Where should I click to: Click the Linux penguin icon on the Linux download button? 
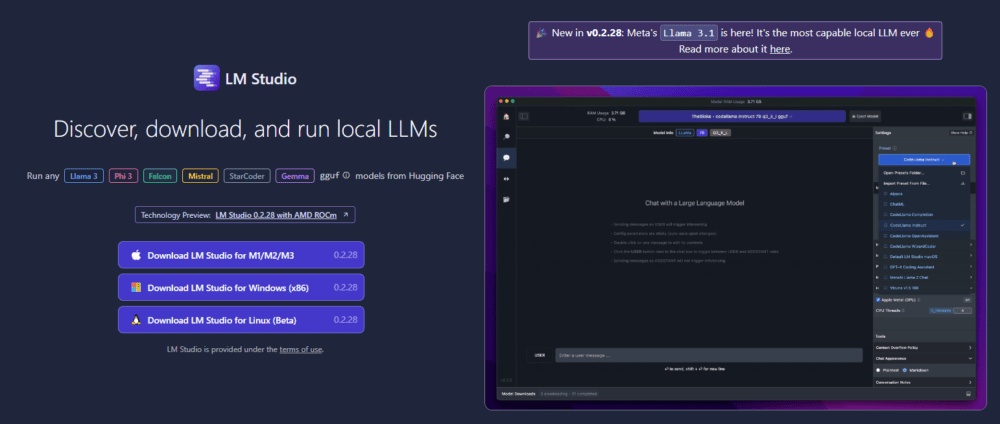tap(136, 320)
